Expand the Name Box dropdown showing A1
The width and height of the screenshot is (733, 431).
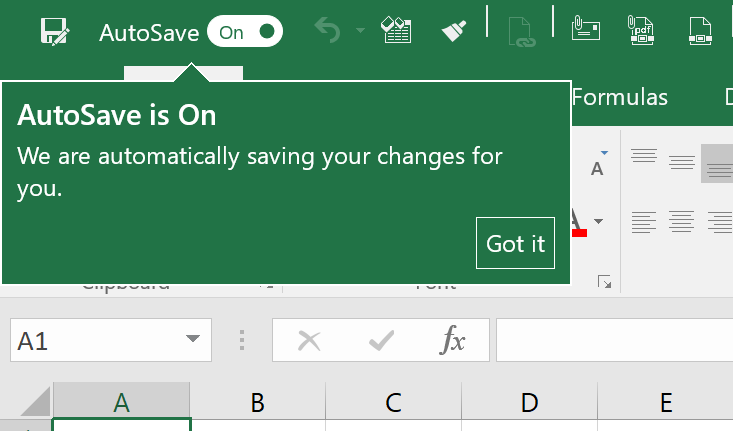click(192, 341)
